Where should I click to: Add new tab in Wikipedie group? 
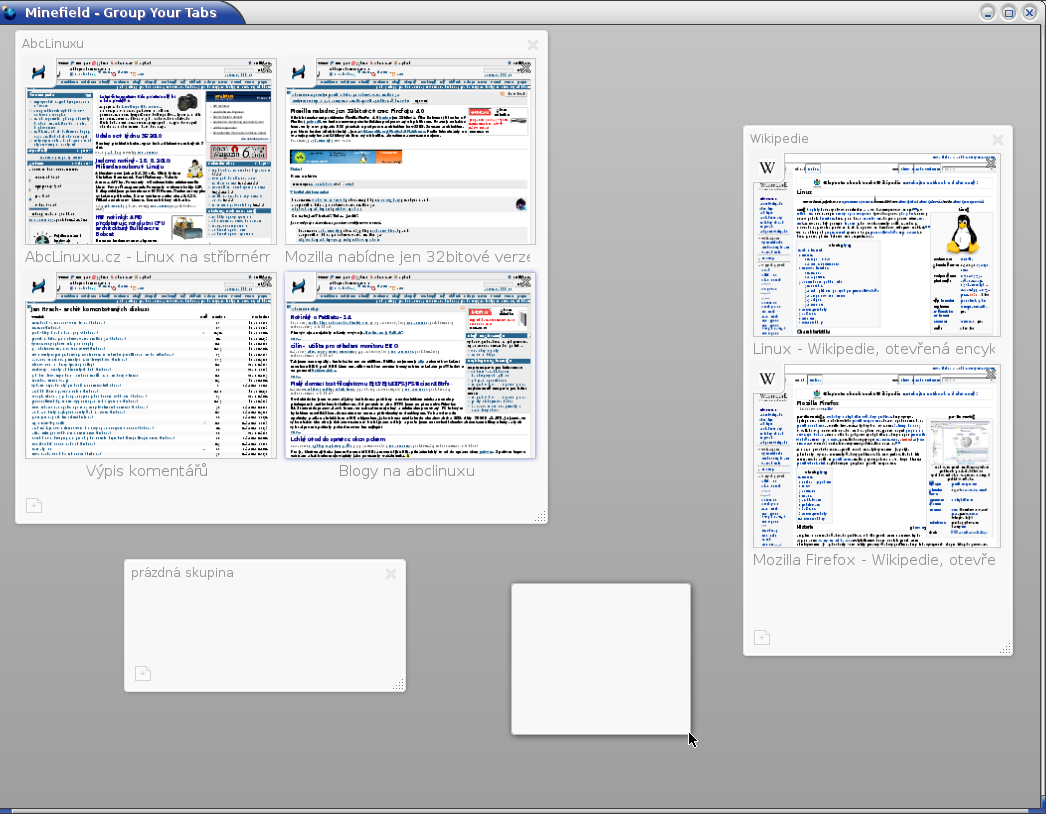pos(762,637)
